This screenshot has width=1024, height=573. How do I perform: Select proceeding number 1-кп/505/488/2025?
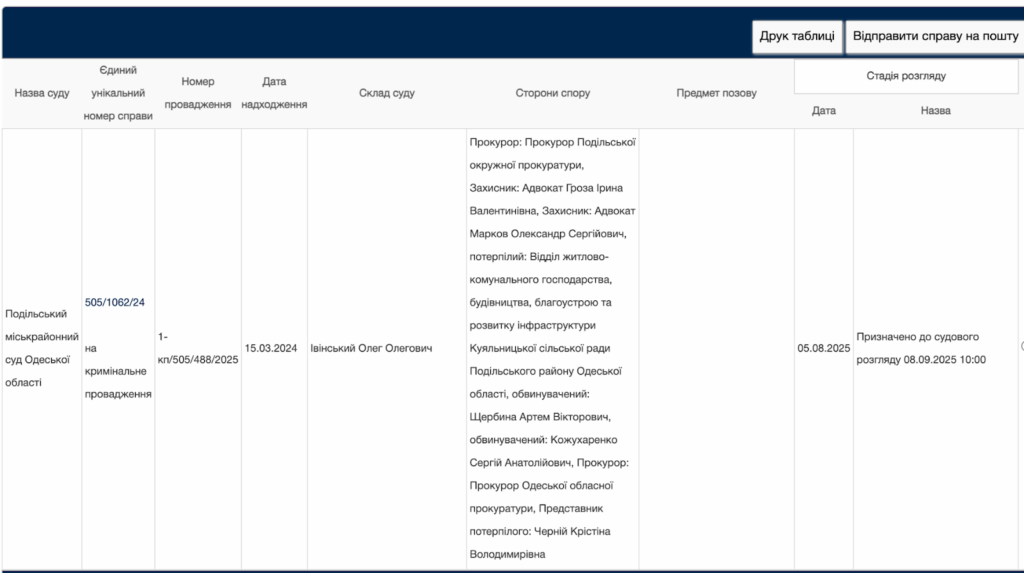pos(198,348)
